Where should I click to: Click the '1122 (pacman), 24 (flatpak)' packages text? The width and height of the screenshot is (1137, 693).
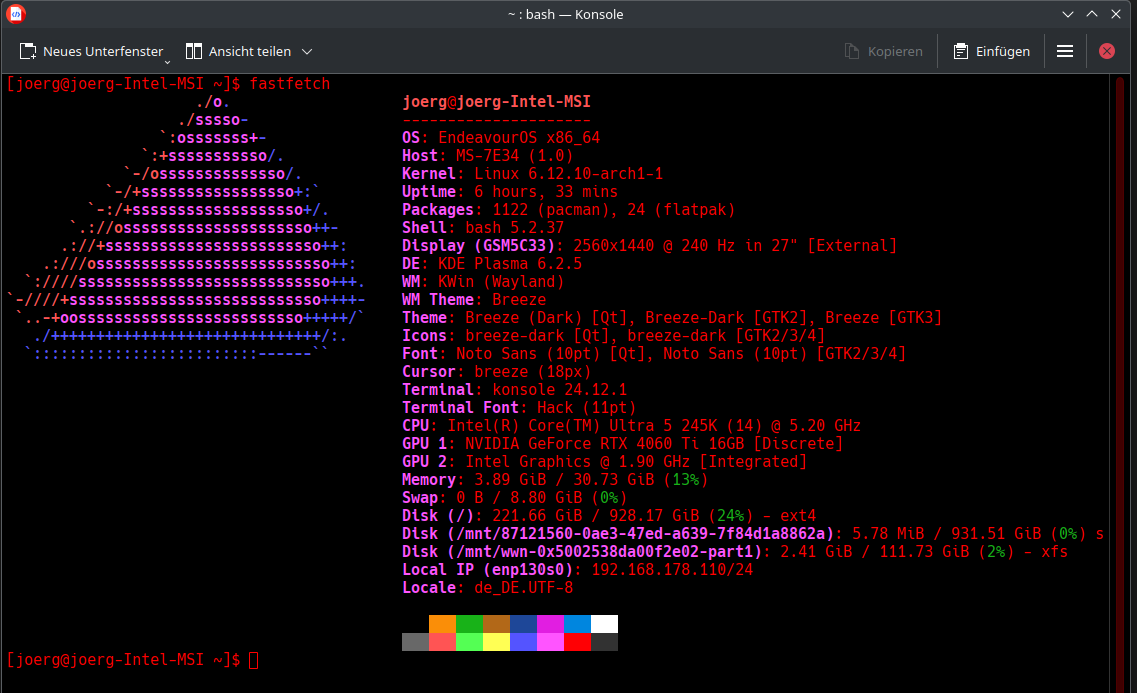pyautogui.click(x=613, y=210)
